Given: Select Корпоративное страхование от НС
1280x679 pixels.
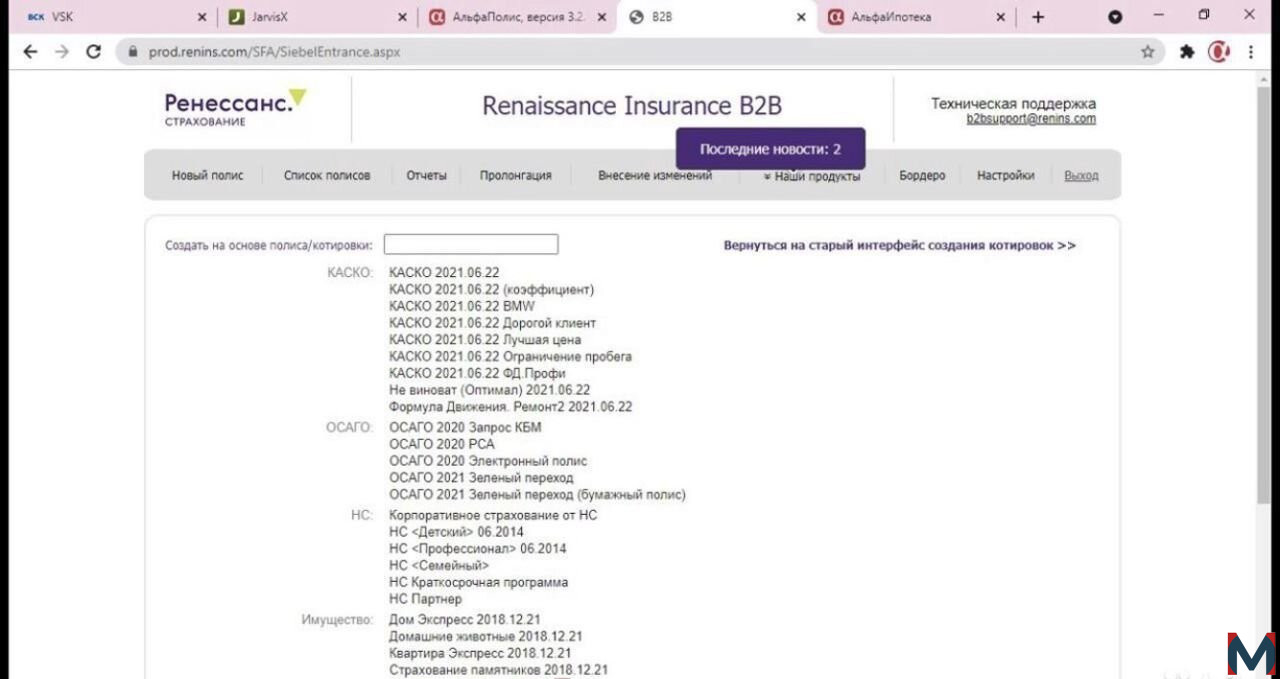Looking at the screenshot, I should point(493,515).
